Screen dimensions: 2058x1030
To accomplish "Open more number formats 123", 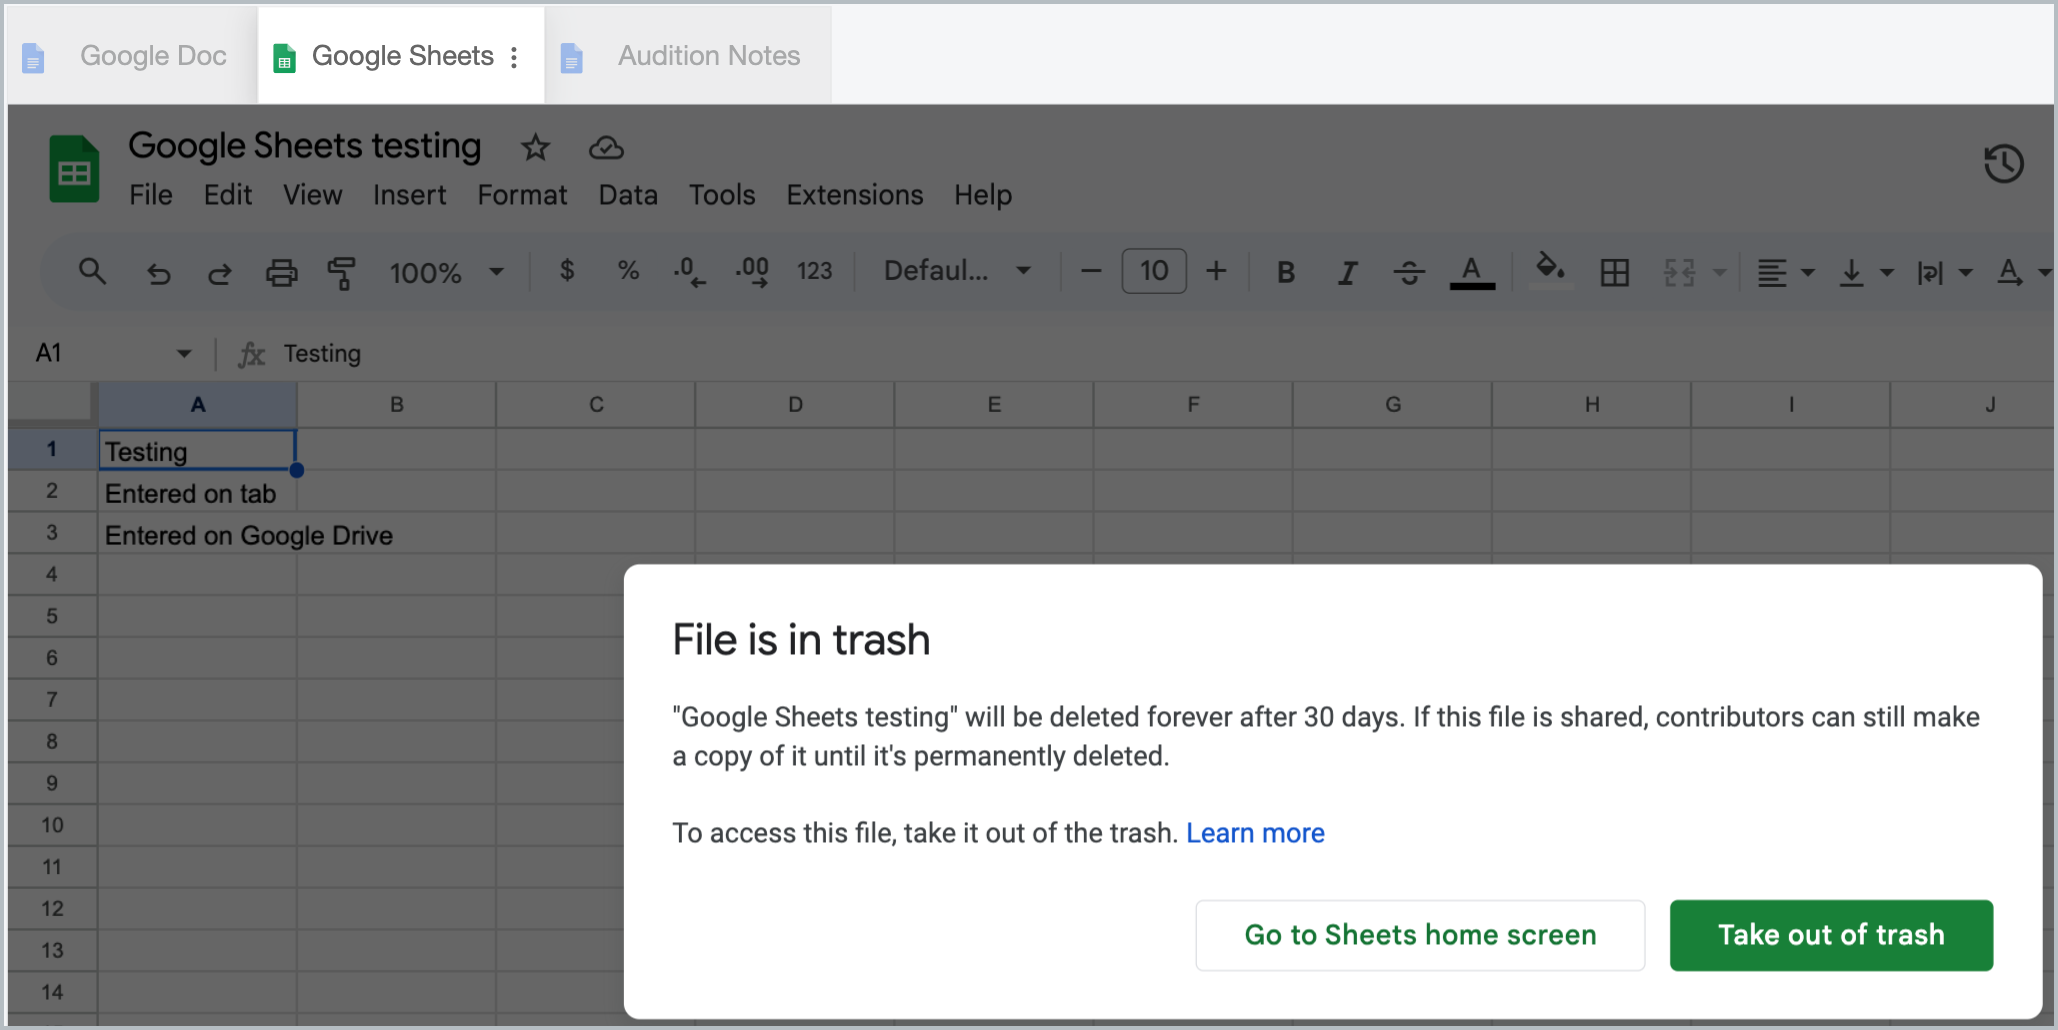I will (x=814, y=271).
